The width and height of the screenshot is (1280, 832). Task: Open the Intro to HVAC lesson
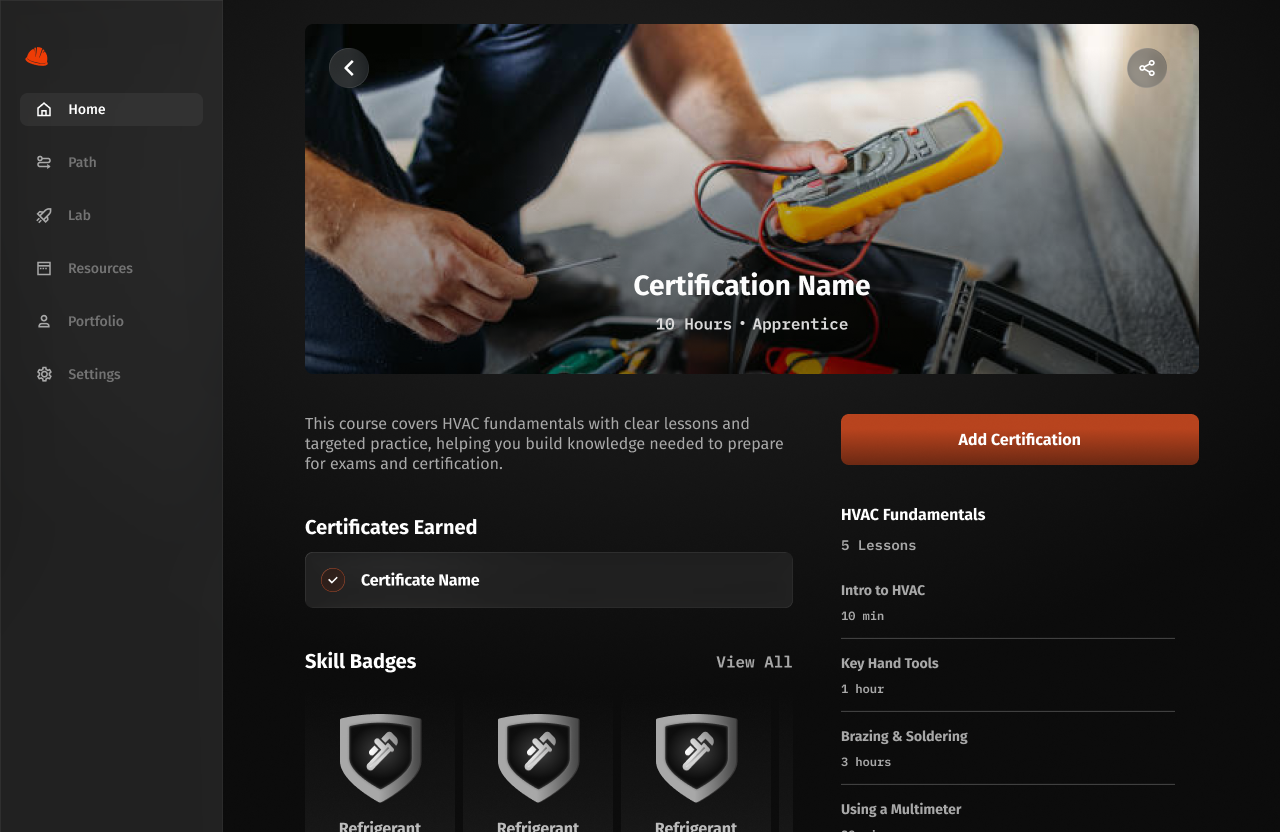(x=1008, y=602)
